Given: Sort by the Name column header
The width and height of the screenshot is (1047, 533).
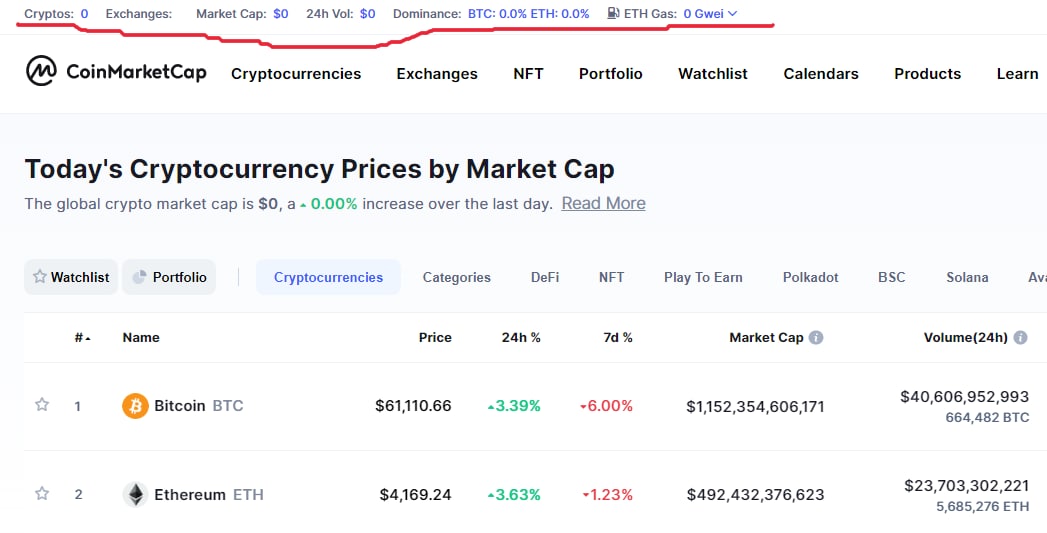Looking at the screenshot, I should [141, 337].
